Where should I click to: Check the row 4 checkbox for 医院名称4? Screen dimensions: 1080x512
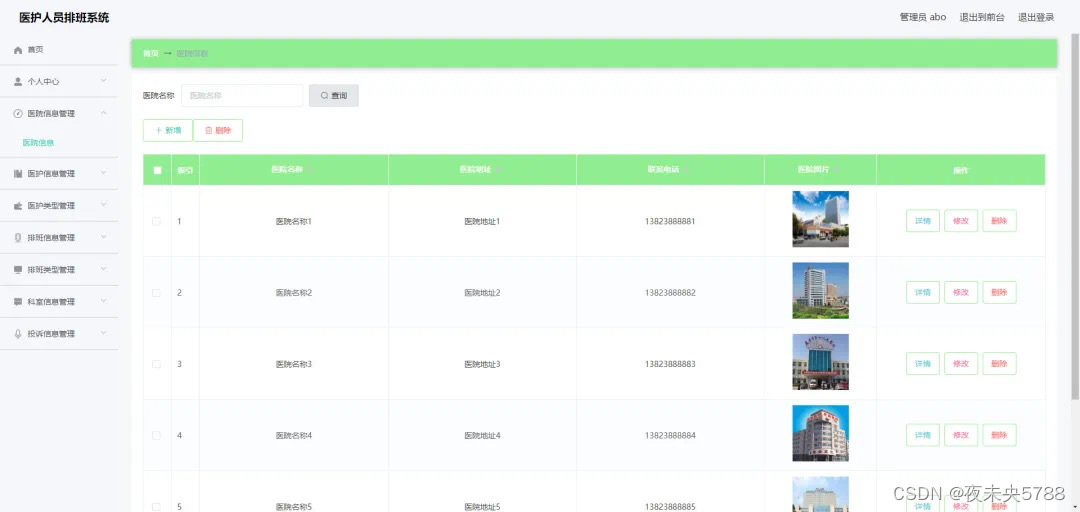(156, 436)
